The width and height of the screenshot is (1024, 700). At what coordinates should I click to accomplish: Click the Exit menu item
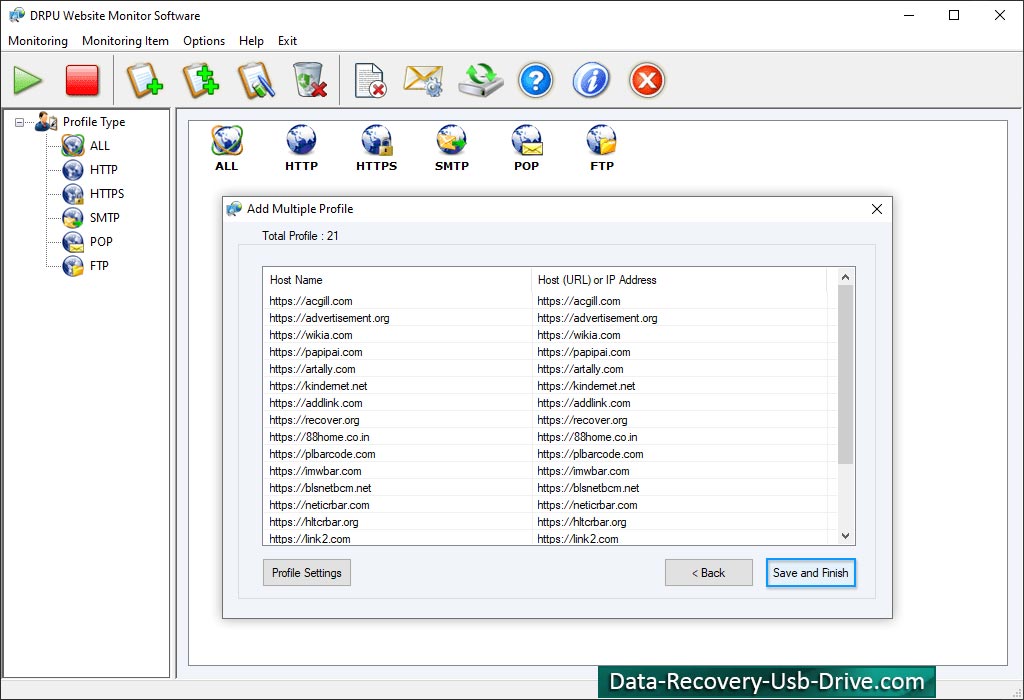(x=287, y=40)
